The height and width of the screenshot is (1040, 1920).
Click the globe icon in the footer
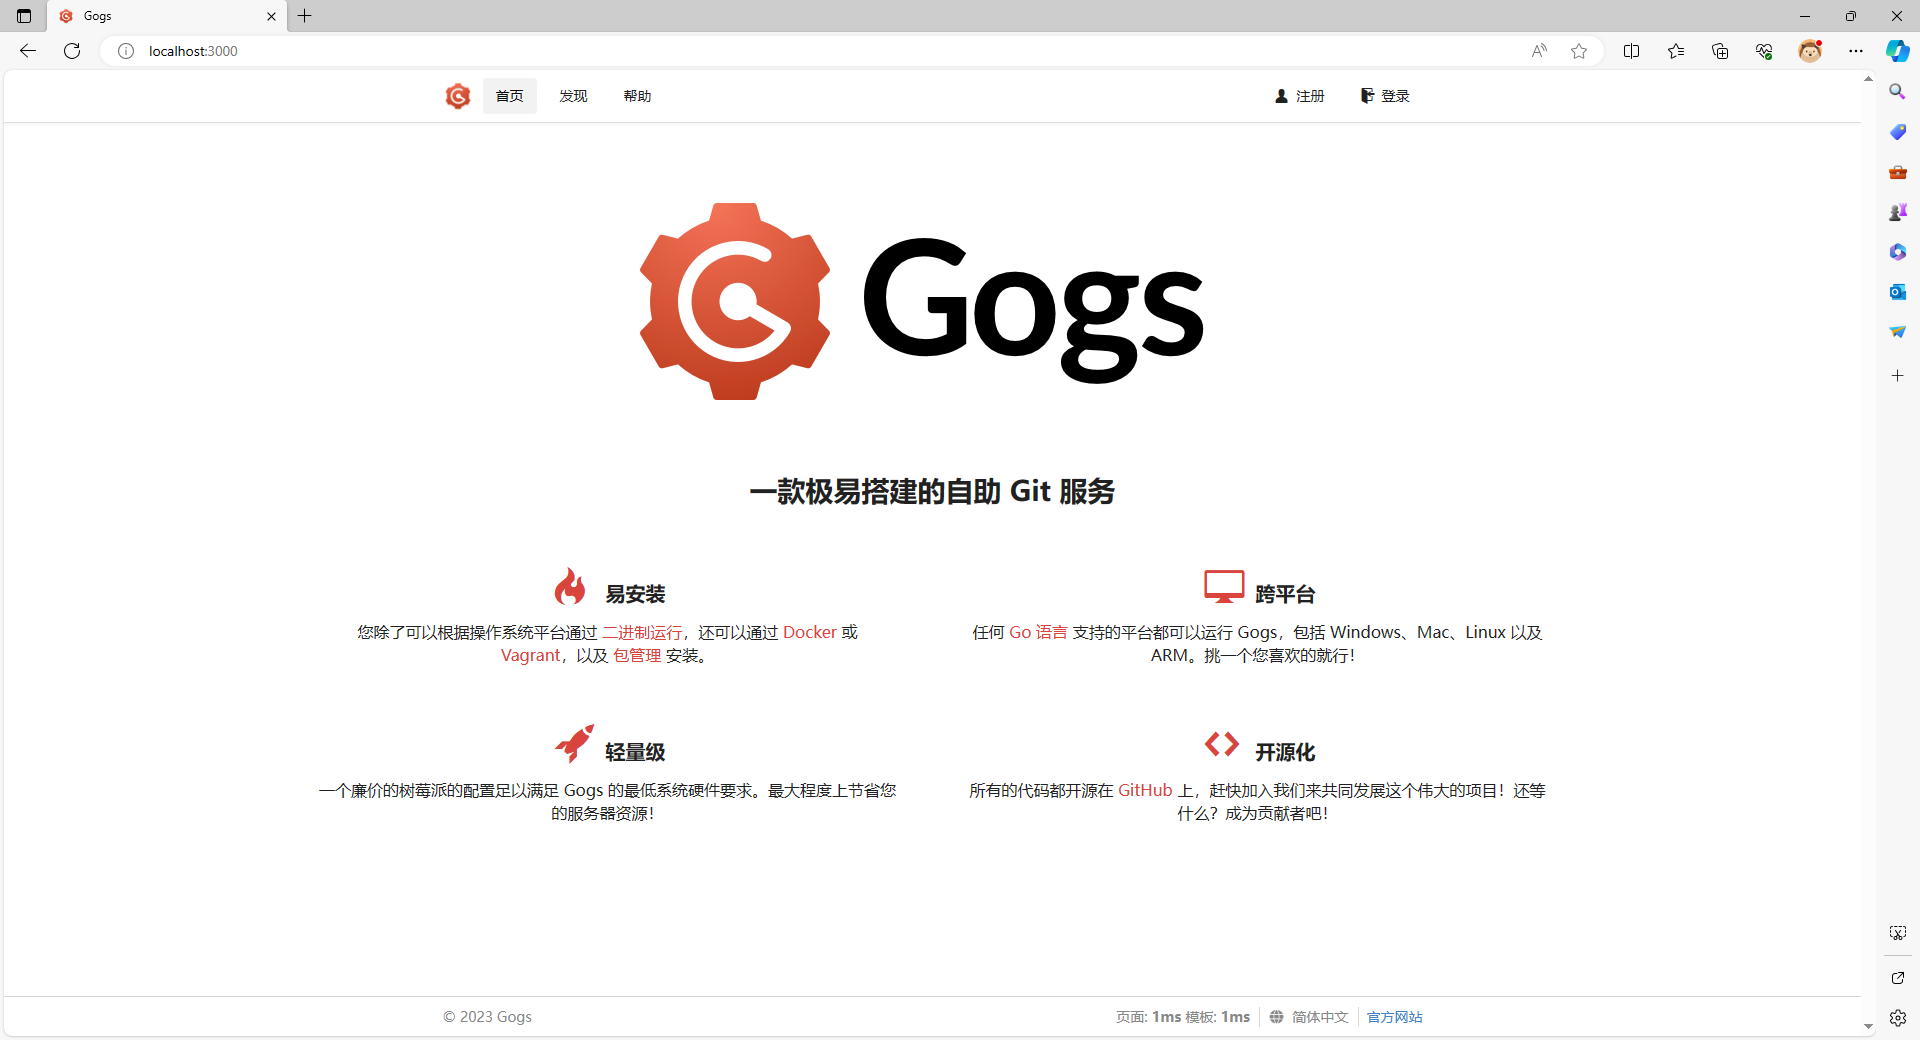pyautogui.click(x=1277, y=1017)
